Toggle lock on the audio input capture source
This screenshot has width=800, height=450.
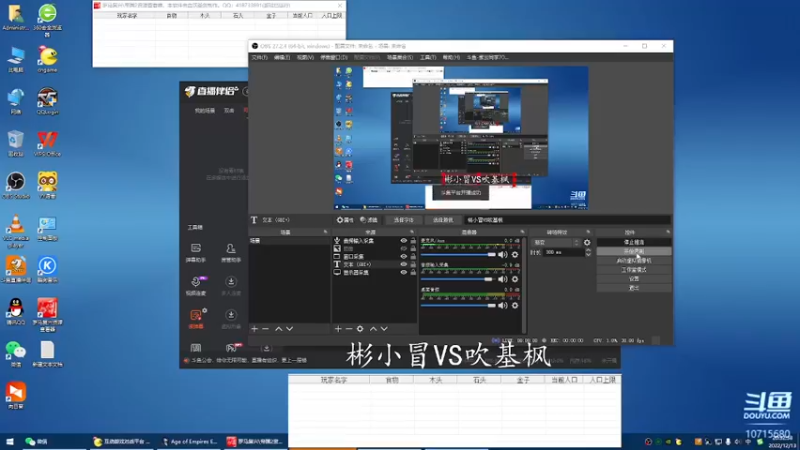click(413, 240)
